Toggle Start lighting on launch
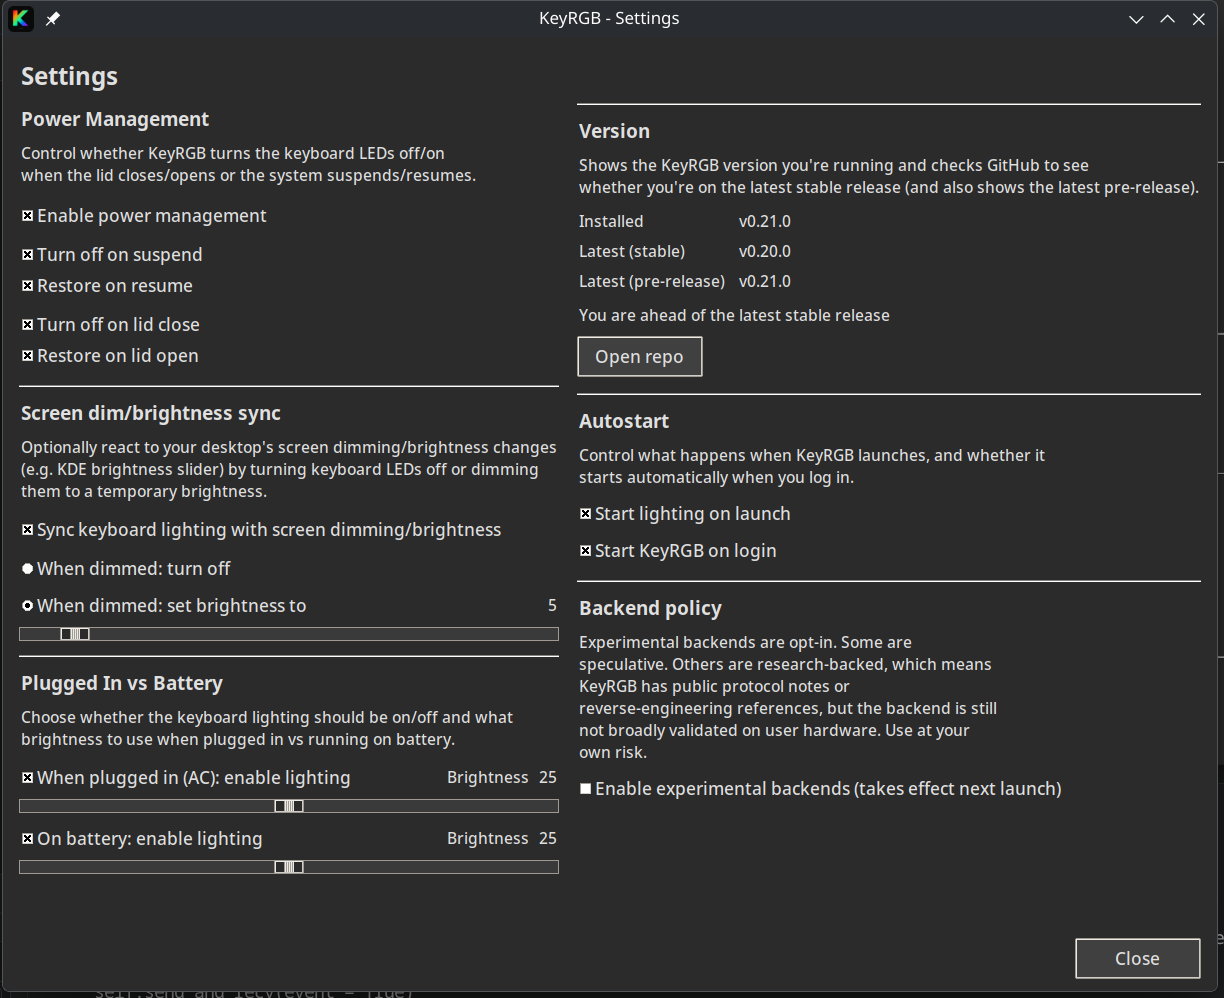Viewport: 1224px width, 998px height. click(x=586, y=514)
